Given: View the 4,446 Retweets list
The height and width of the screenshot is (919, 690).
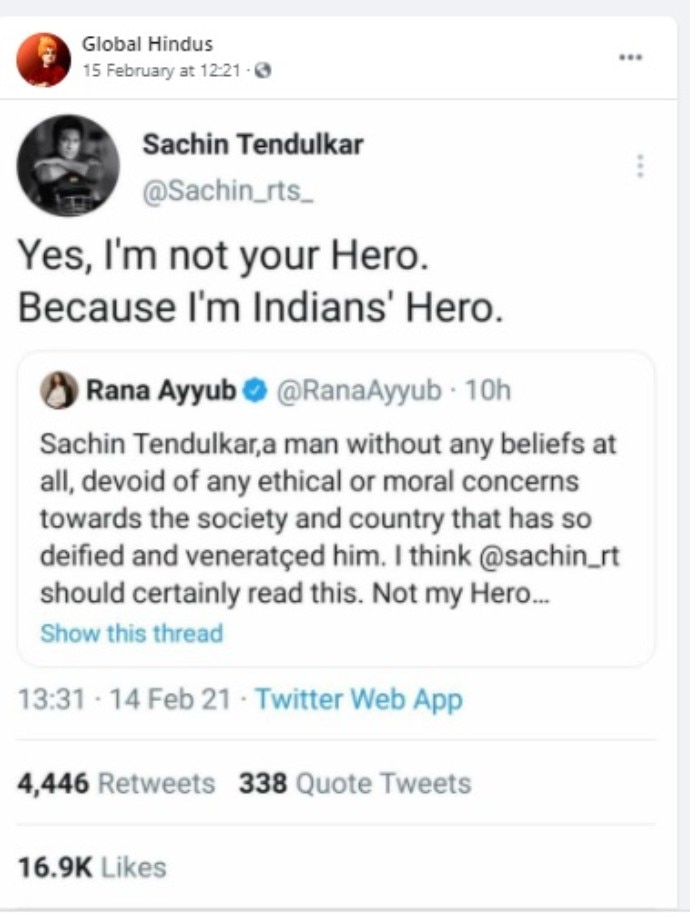Looking at the screenshot, I should point(116,784).
